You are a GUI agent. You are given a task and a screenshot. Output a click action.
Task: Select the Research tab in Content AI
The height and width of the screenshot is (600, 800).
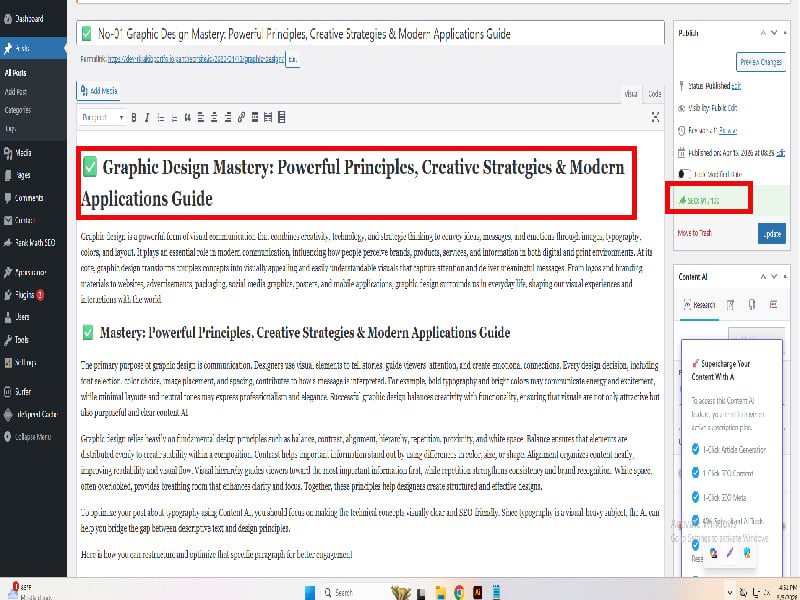pyautogui.click(x=699, y=305)
